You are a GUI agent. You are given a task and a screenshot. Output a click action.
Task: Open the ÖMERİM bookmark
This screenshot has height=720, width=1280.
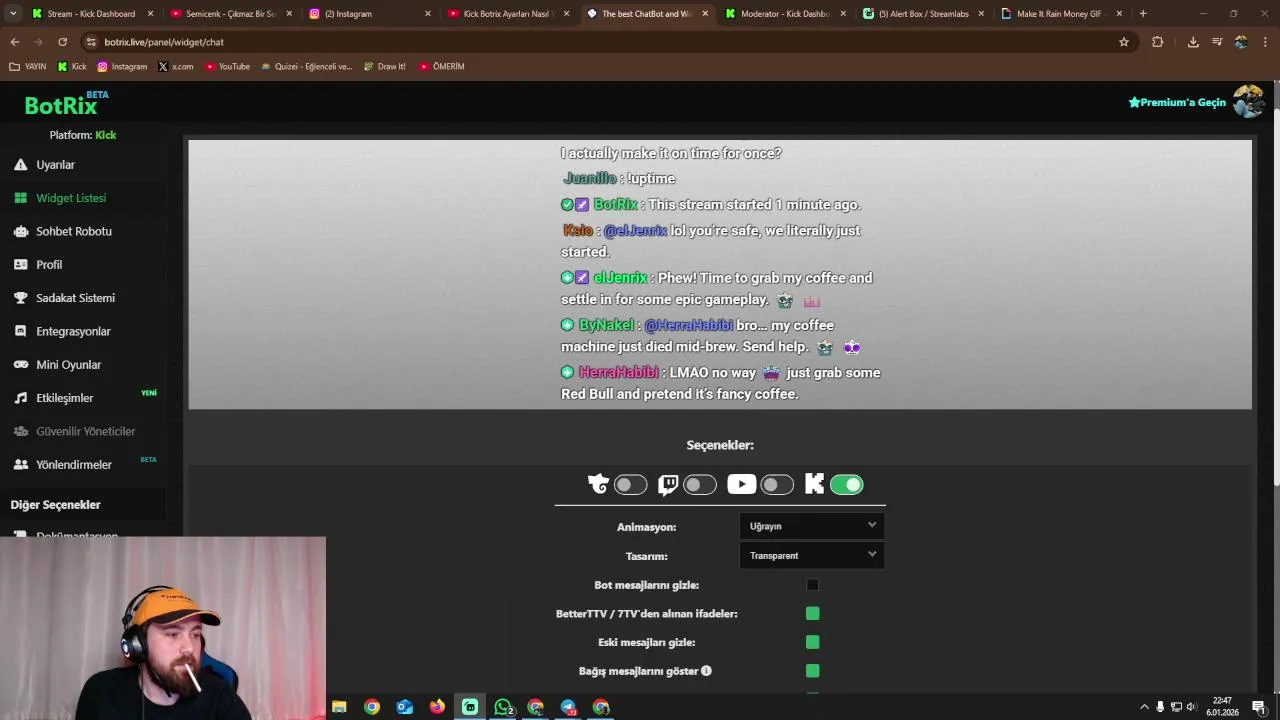(x=442, y=67)
